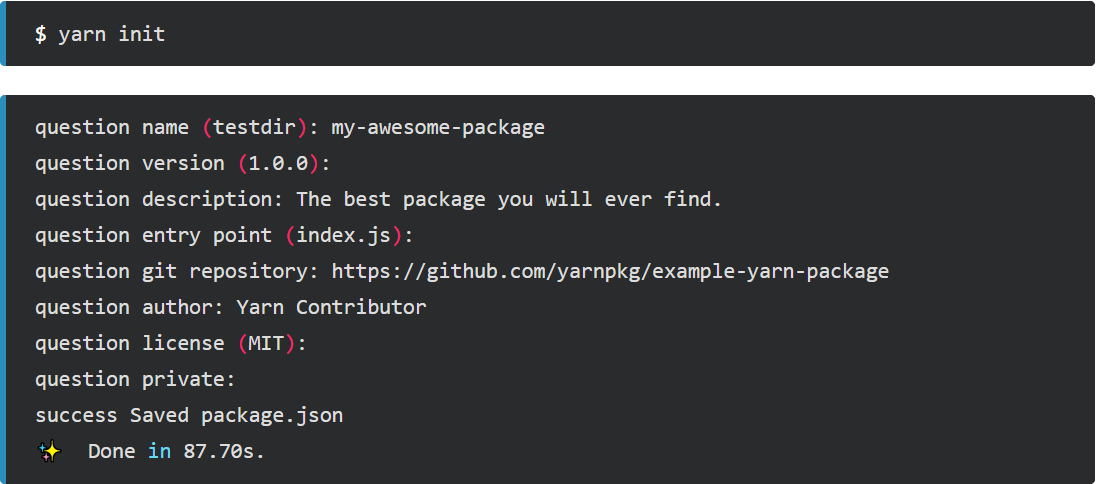Open the github.com/yarnpkg repository URL
Image resolution: width=1096 pixels, height=484 pixels.
[610, 271]
